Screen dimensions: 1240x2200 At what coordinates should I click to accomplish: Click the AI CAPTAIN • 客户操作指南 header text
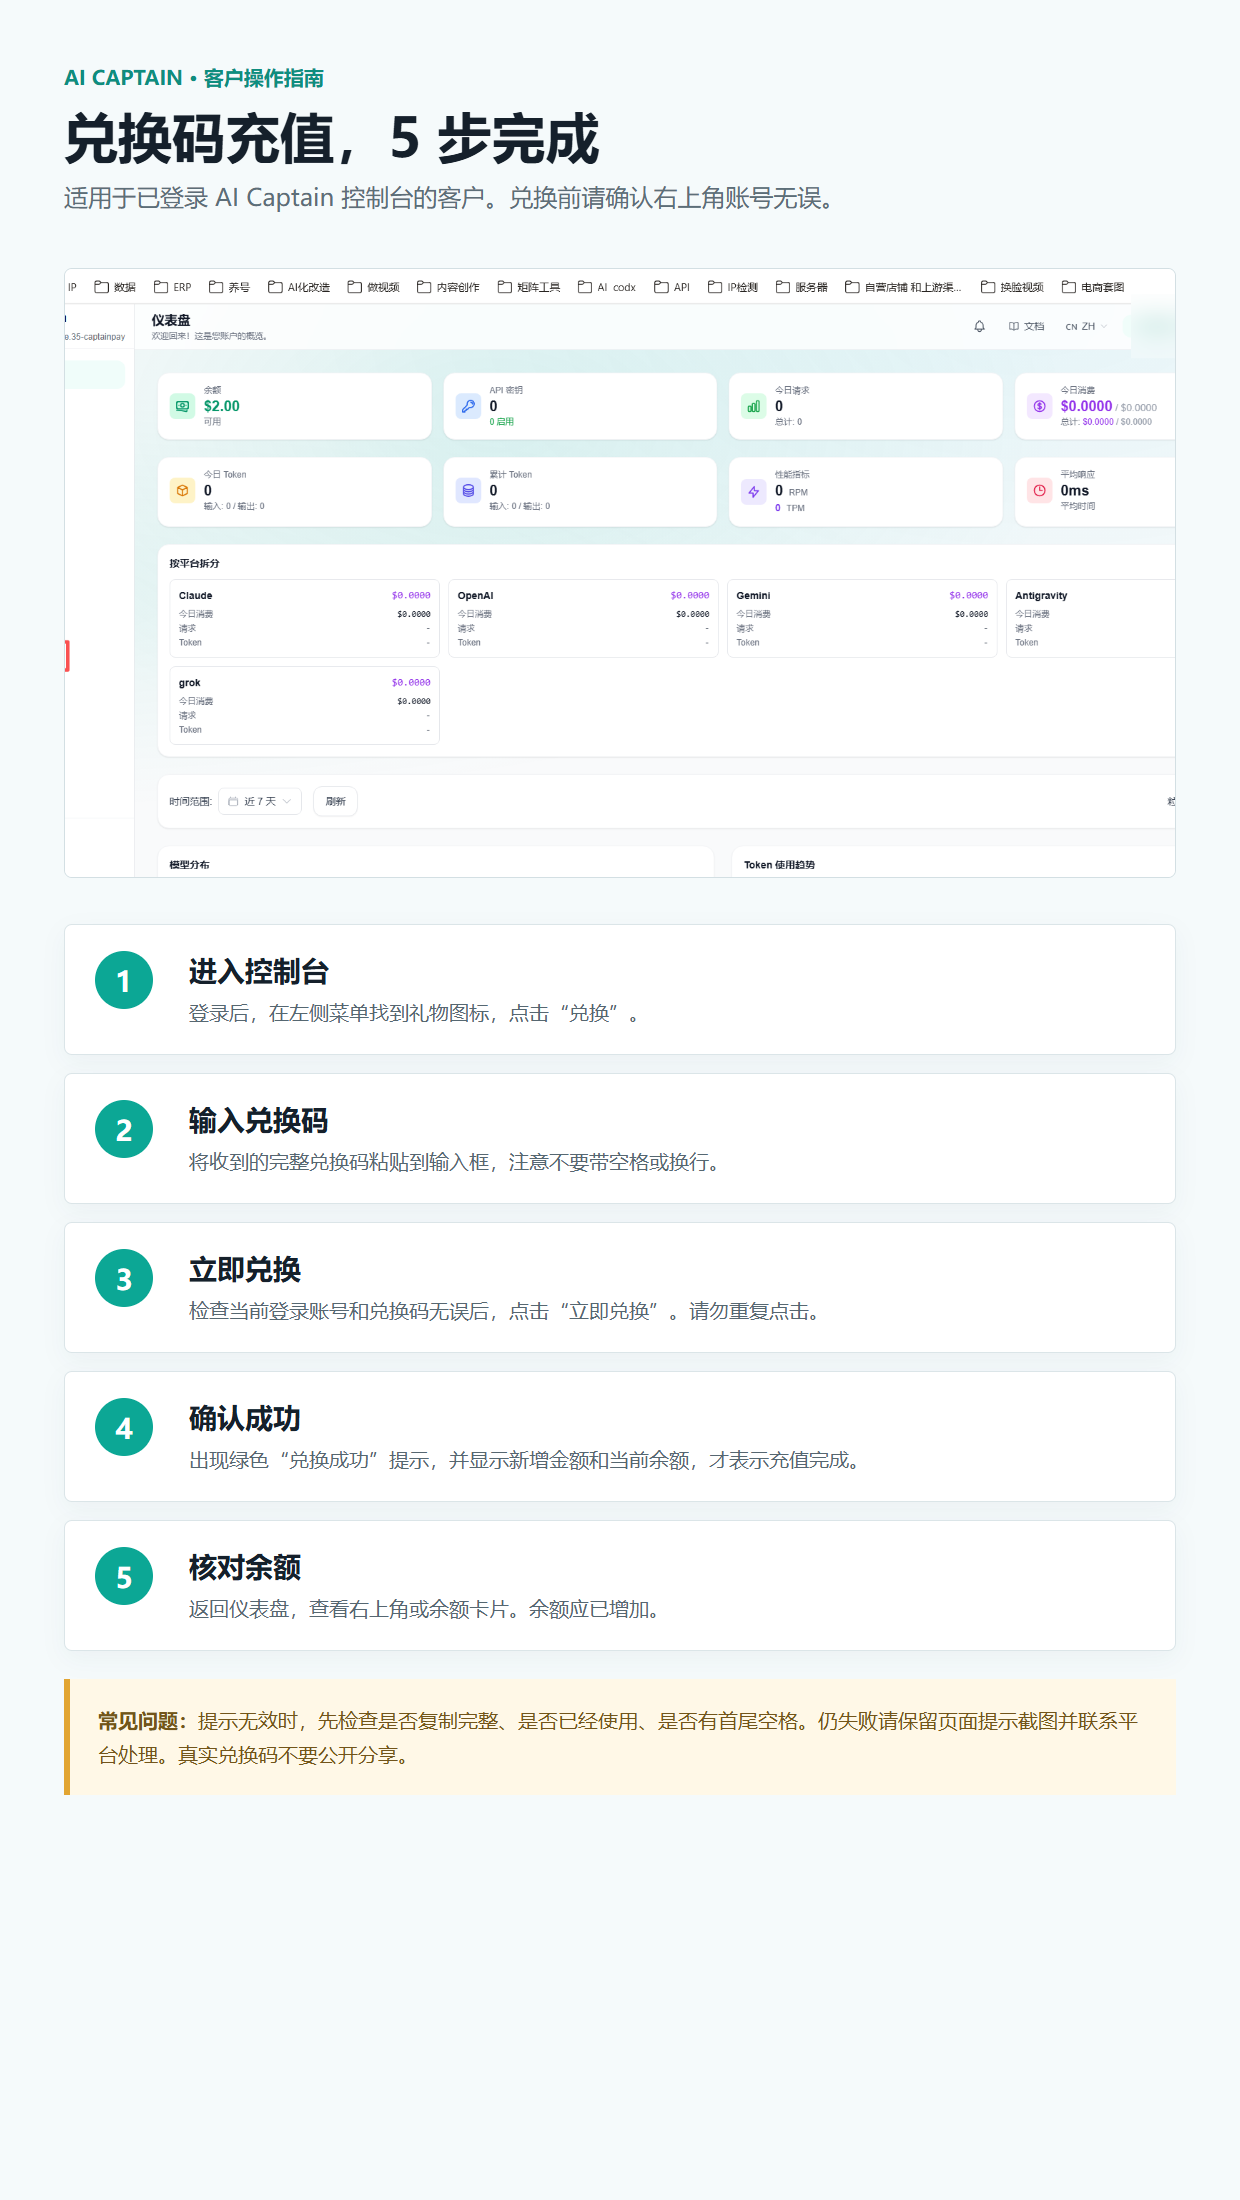click(194, 78)
